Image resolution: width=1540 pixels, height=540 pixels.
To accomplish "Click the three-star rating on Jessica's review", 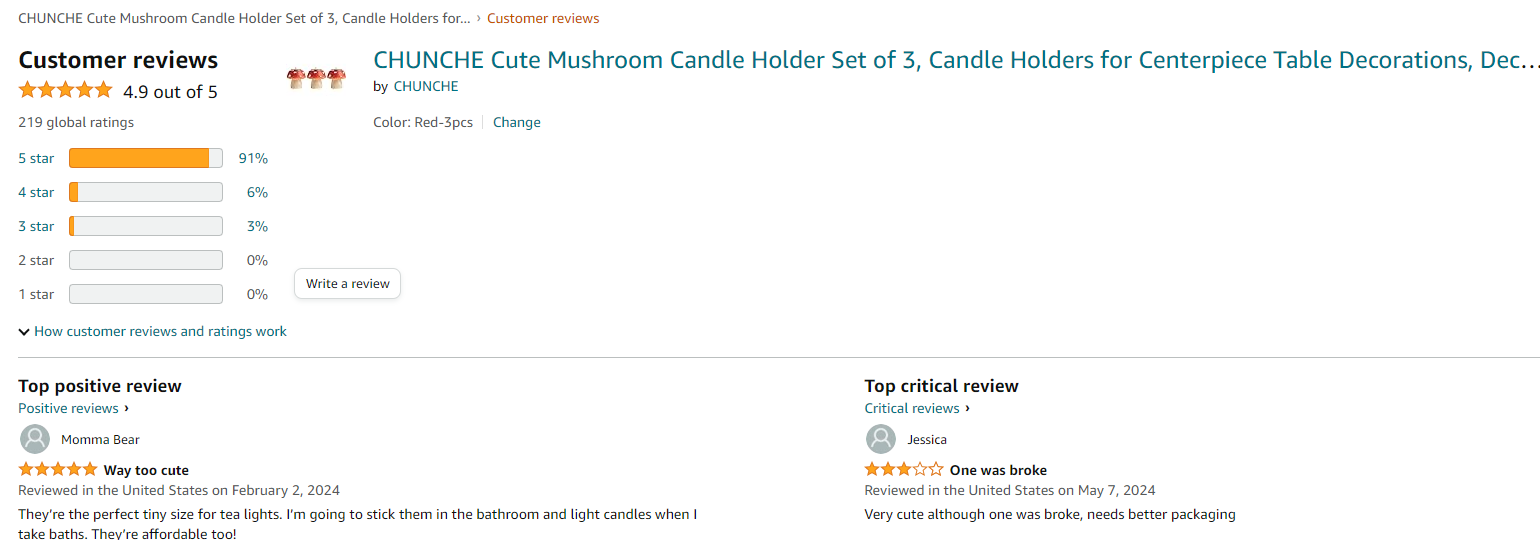I will pyautogui.click(x=904, y=470).
